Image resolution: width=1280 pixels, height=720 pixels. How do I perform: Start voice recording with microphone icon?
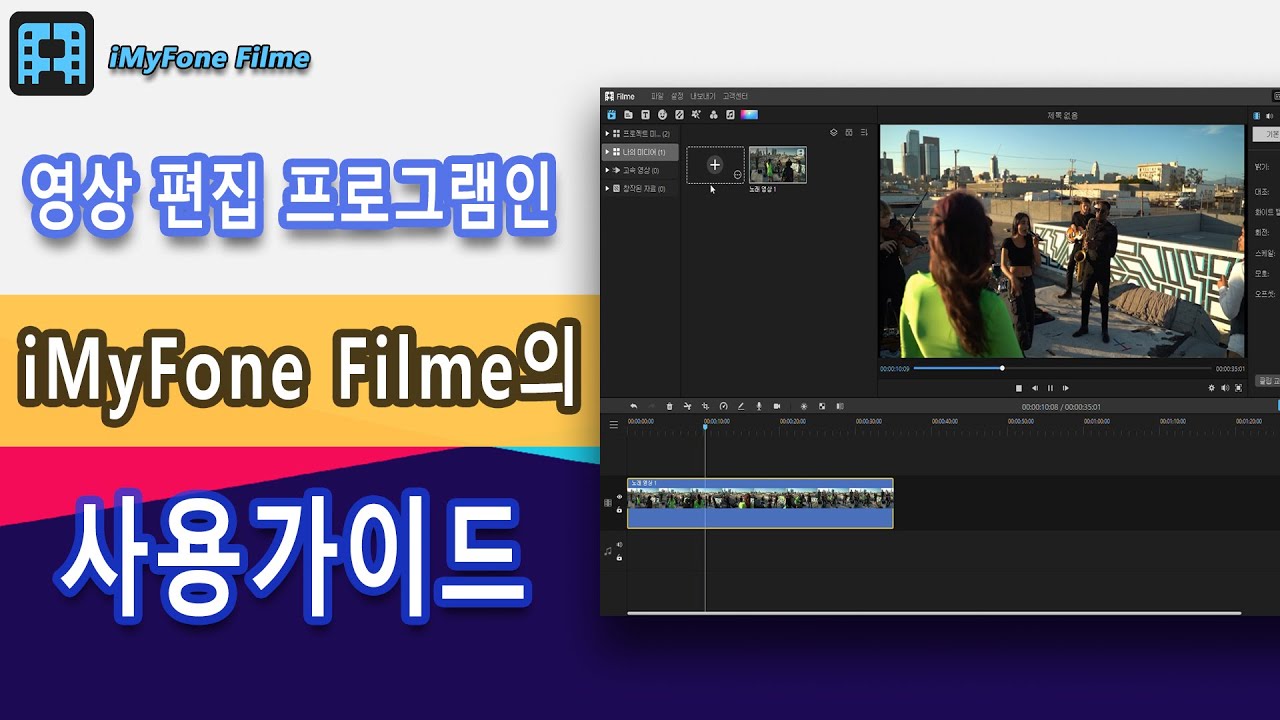coord(759,406)
